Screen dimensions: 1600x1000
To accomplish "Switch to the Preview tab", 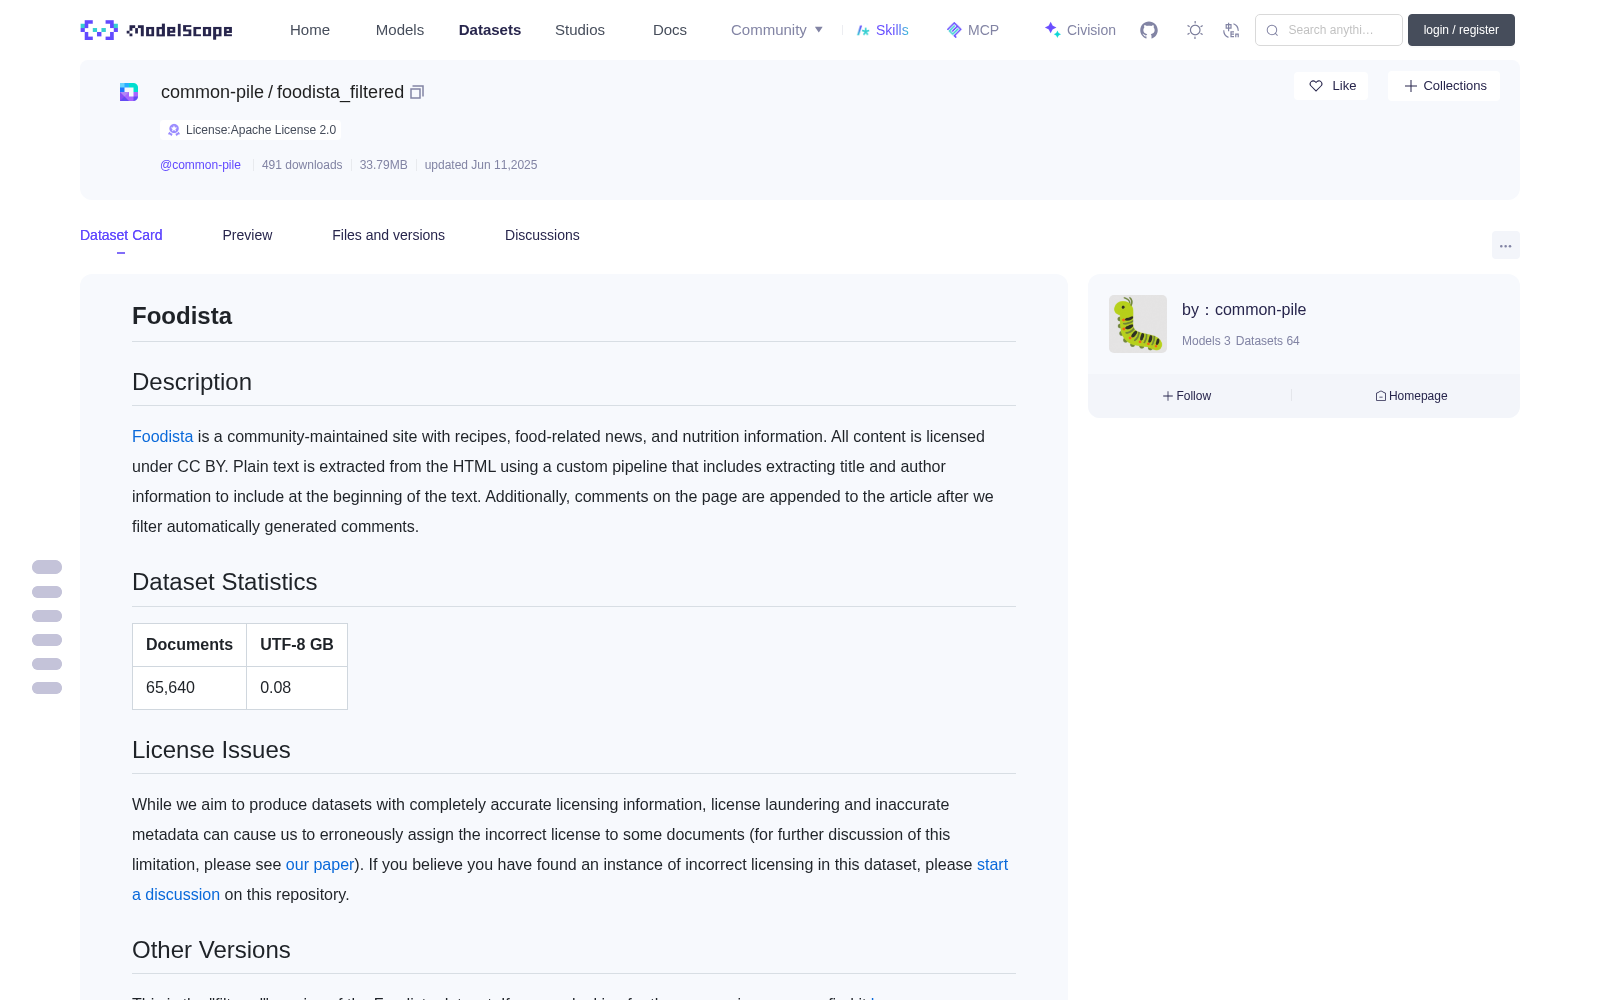I will (247, 235).
